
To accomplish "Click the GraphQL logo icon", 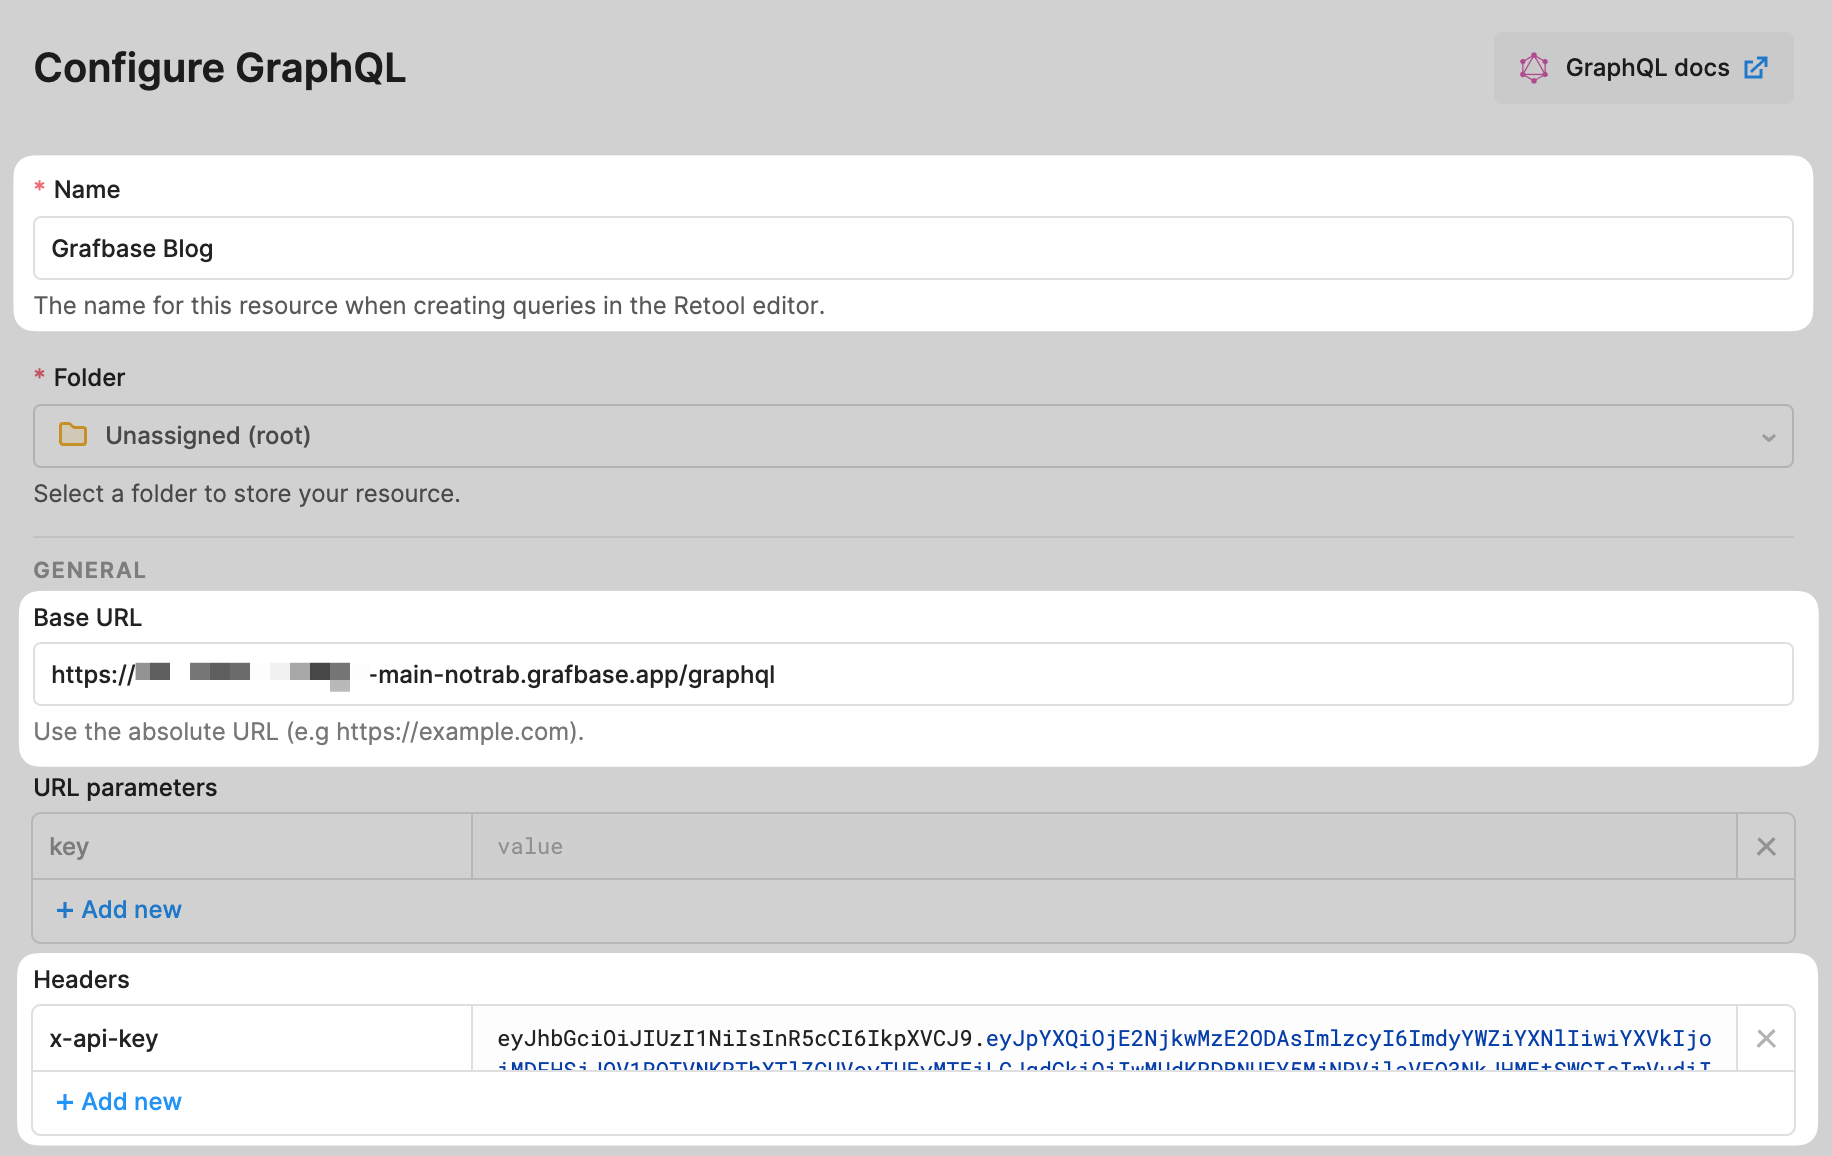I will [1533, 68].
